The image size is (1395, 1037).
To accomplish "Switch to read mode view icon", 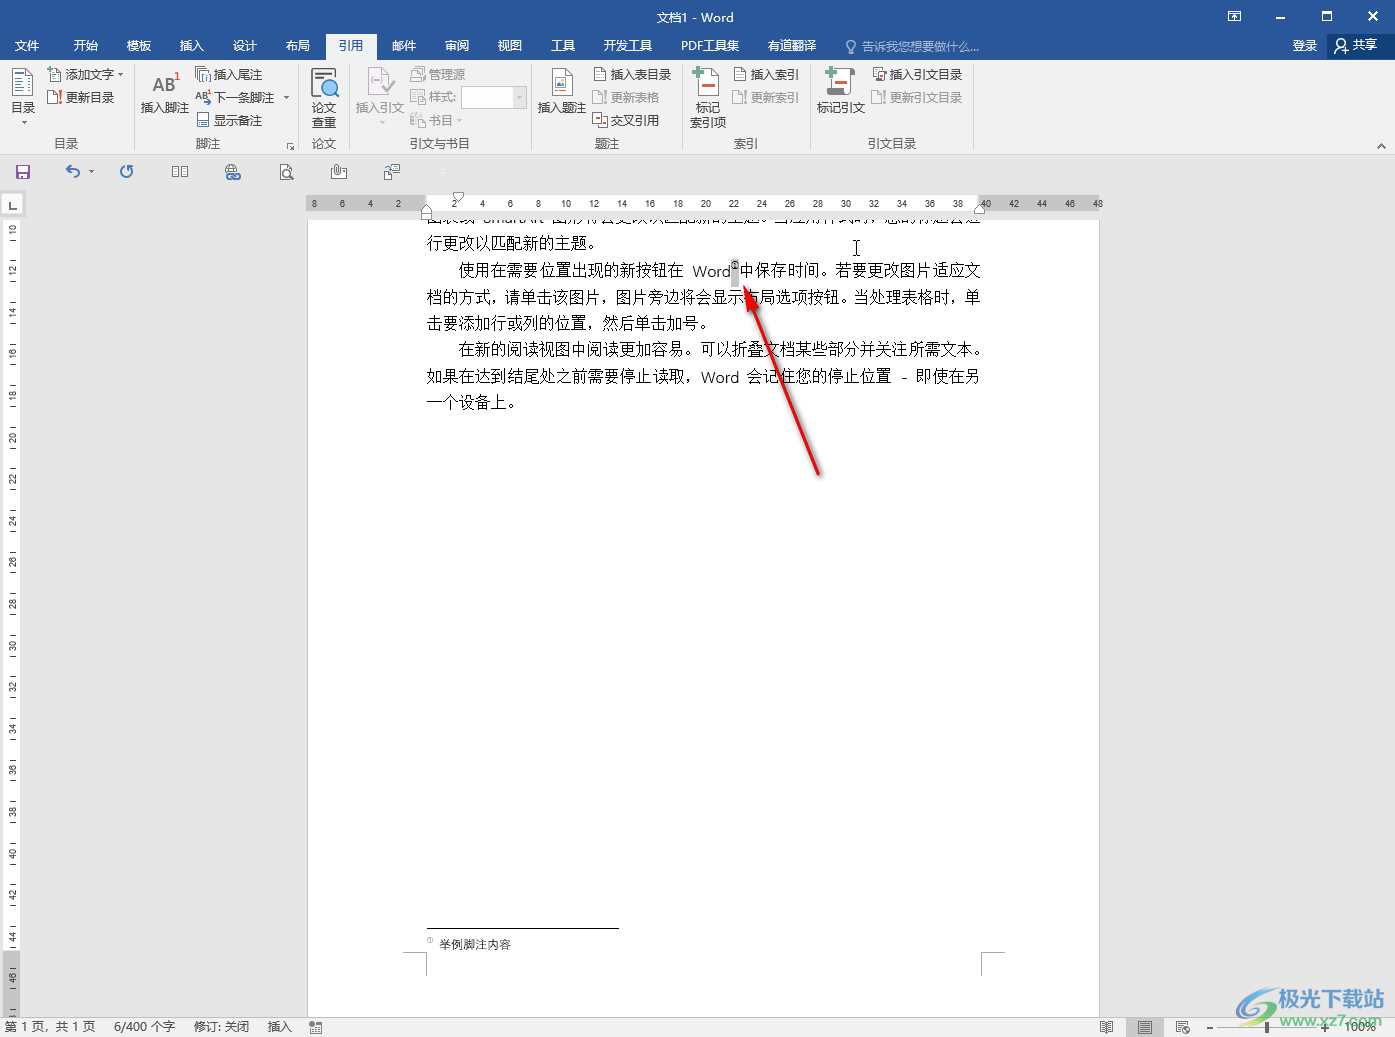I will coord(1106,1027).
